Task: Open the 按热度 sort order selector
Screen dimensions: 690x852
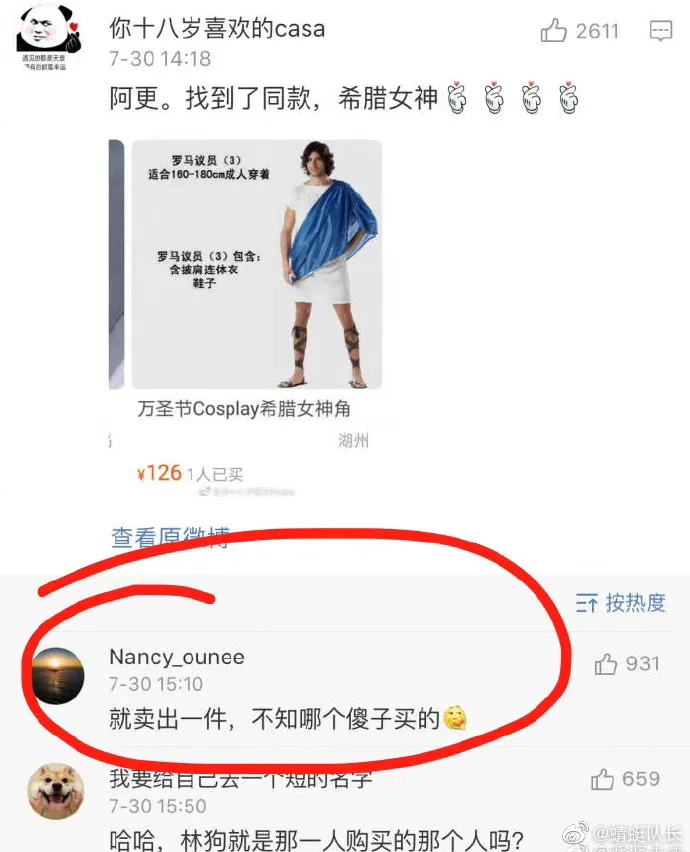Action: pos(621,603)
